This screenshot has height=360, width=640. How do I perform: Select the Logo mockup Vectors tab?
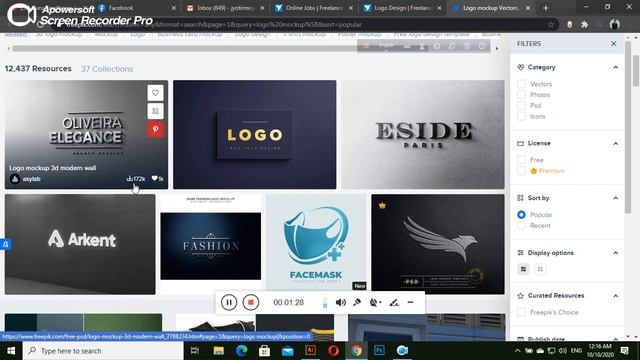click(491, 8)
